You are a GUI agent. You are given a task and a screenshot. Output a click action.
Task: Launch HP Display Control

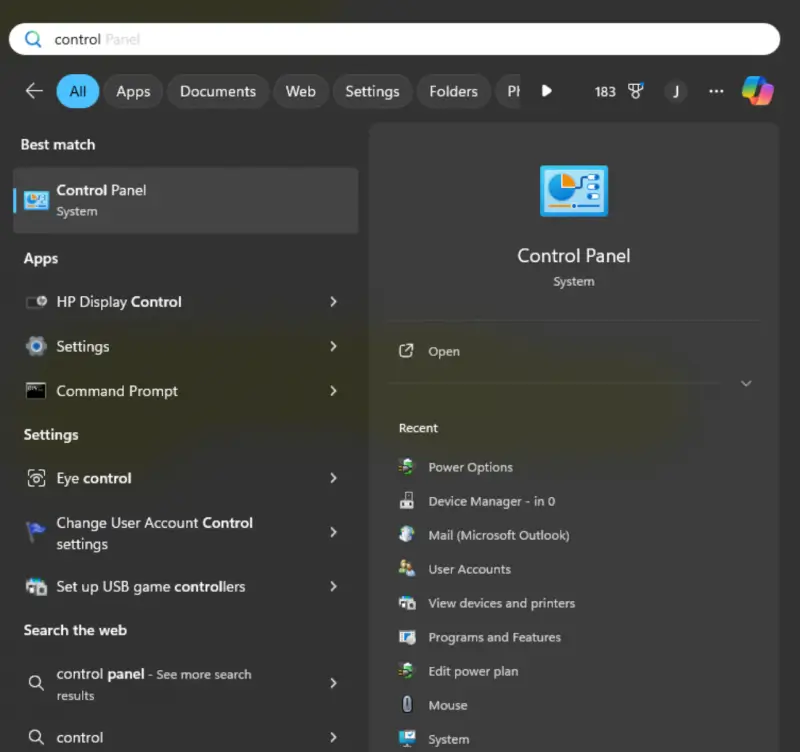120,301
